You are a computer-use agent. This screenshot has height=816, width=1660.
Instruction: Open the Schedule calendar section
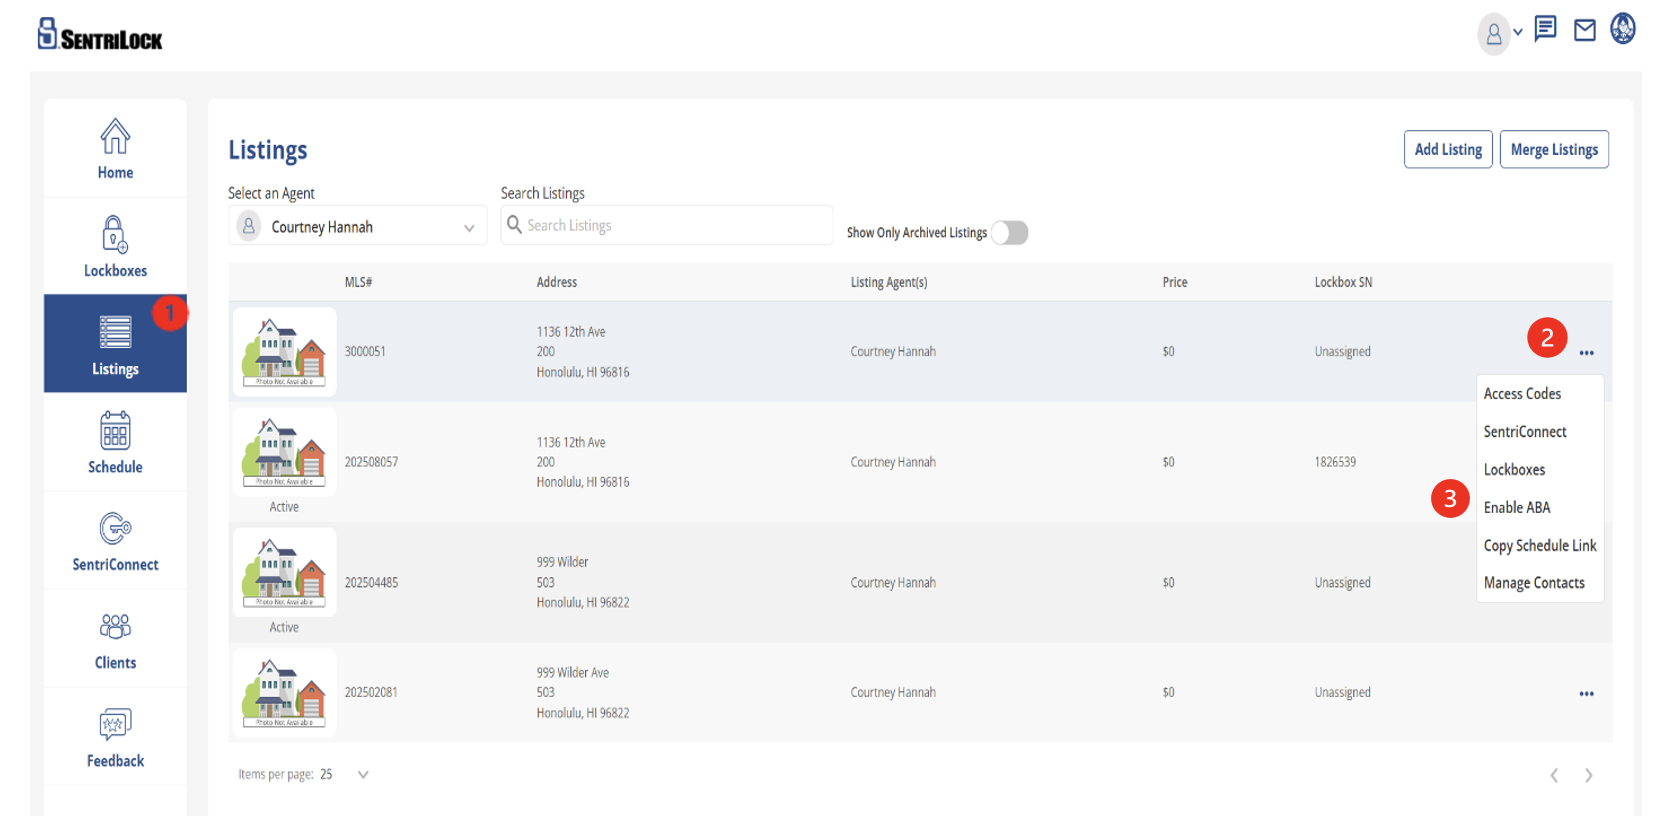click(115, 443)
